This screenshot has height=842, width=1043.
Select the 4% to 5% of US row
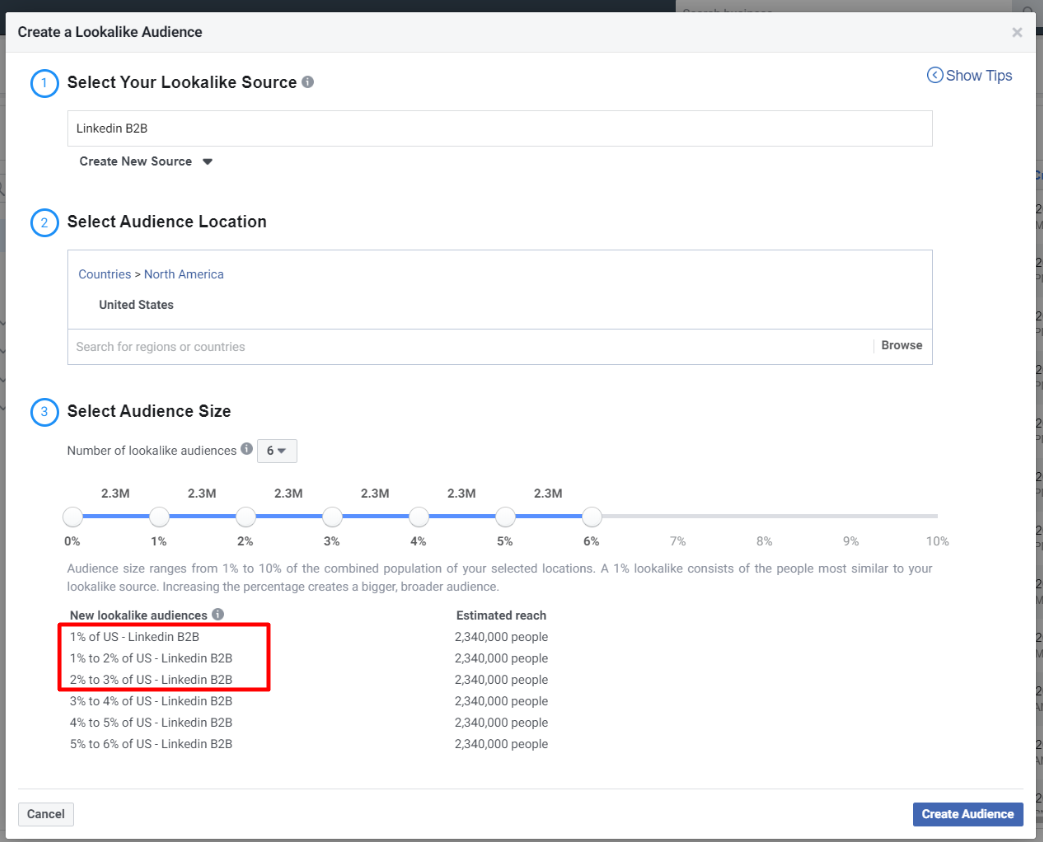pos(151,722)
